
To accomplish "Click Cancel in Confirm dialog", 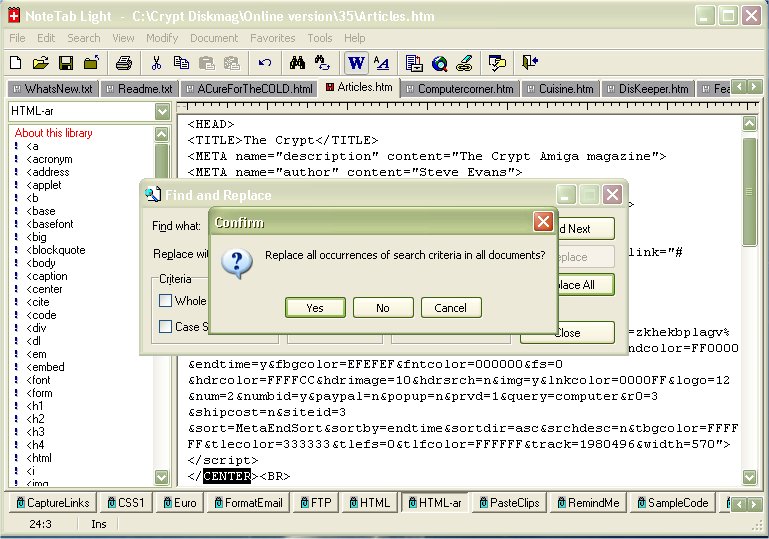I will click(x=450, y=308).
